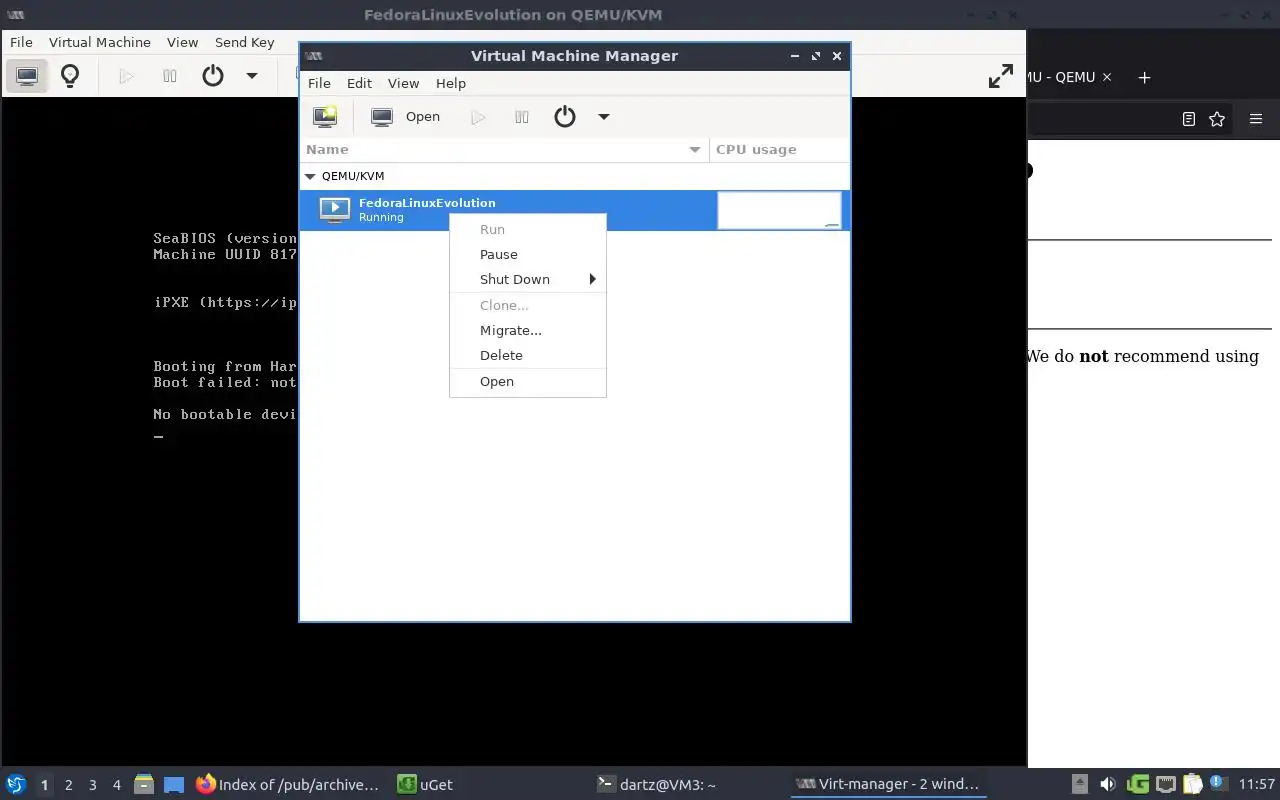Open the file manager launcher in taskbar
The image size is (1280, 800).
[145, 784]
